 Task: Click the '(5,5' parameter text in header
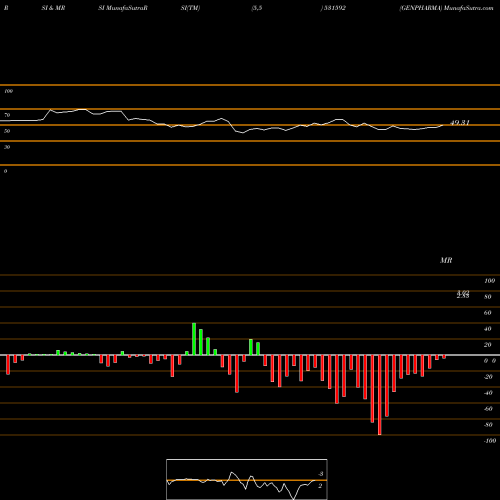(x=257, y=8)
